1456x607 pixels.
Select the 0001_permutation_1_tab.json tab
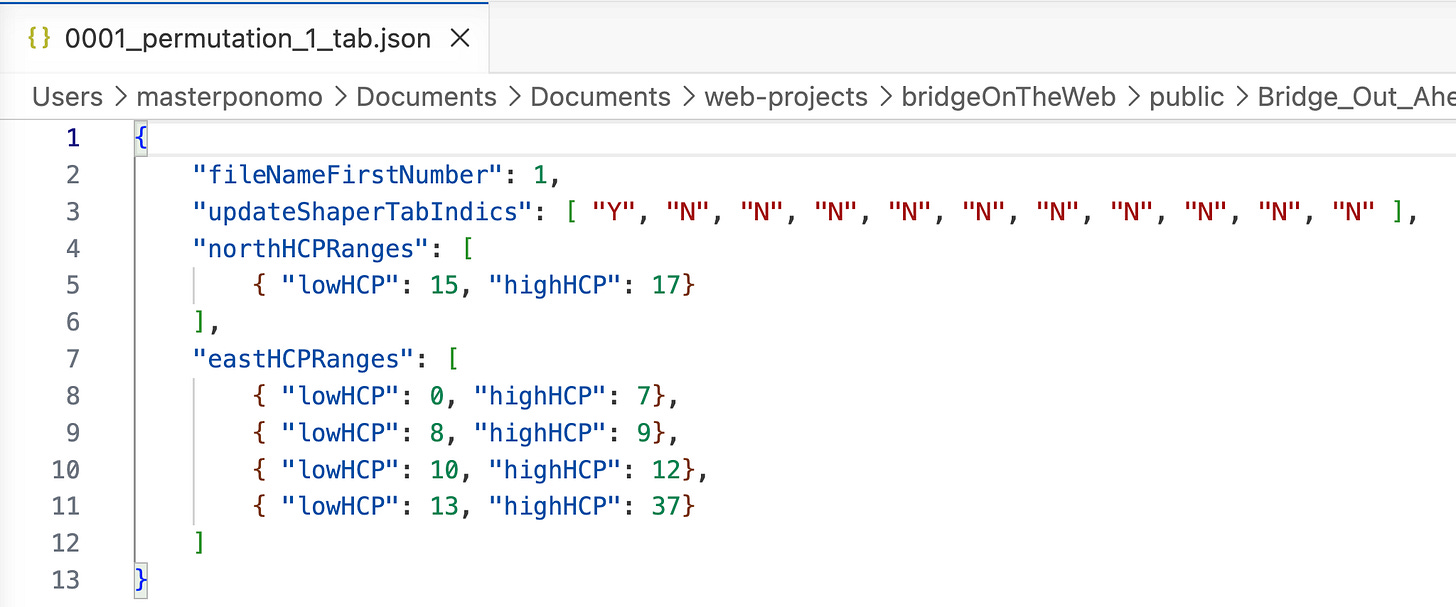(245, 38)
